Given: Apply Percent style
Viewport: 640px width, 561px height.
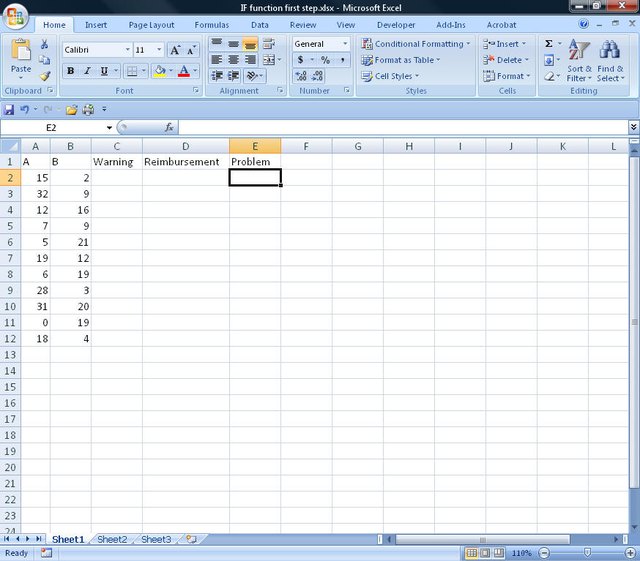Looking at the screenshot, I should [x=325, y=60].
